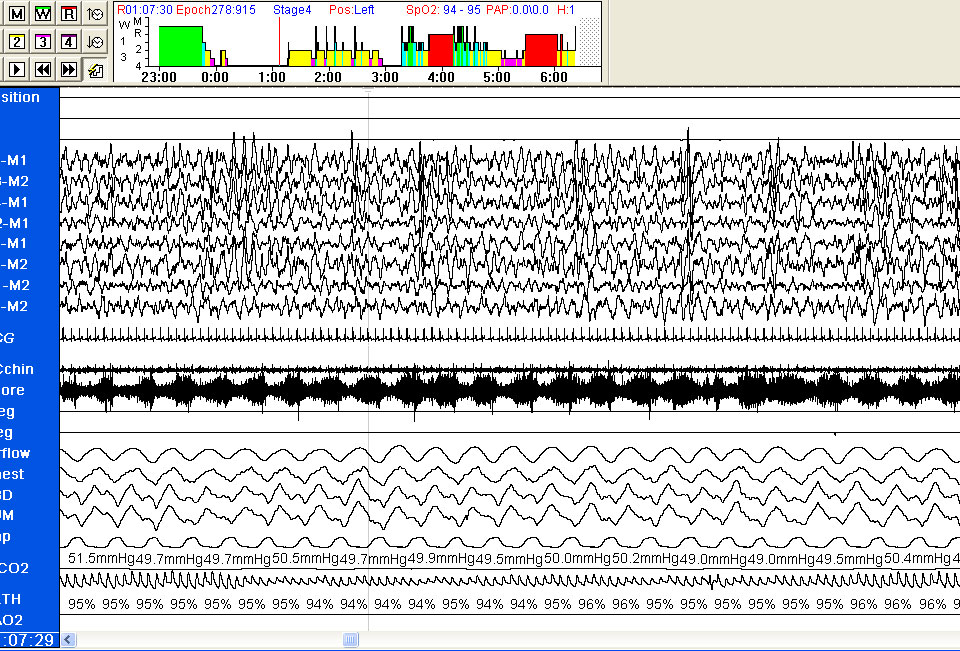Jump to 2:00 on the hypnogram timeline
960x651 pixels.
[x=327, y=76]
